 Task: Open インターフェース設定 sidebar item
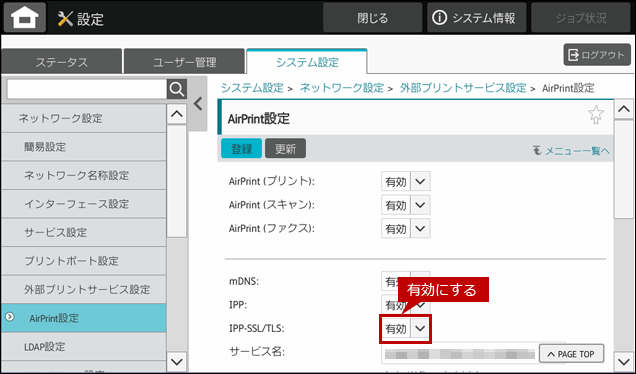click(84, 204)
